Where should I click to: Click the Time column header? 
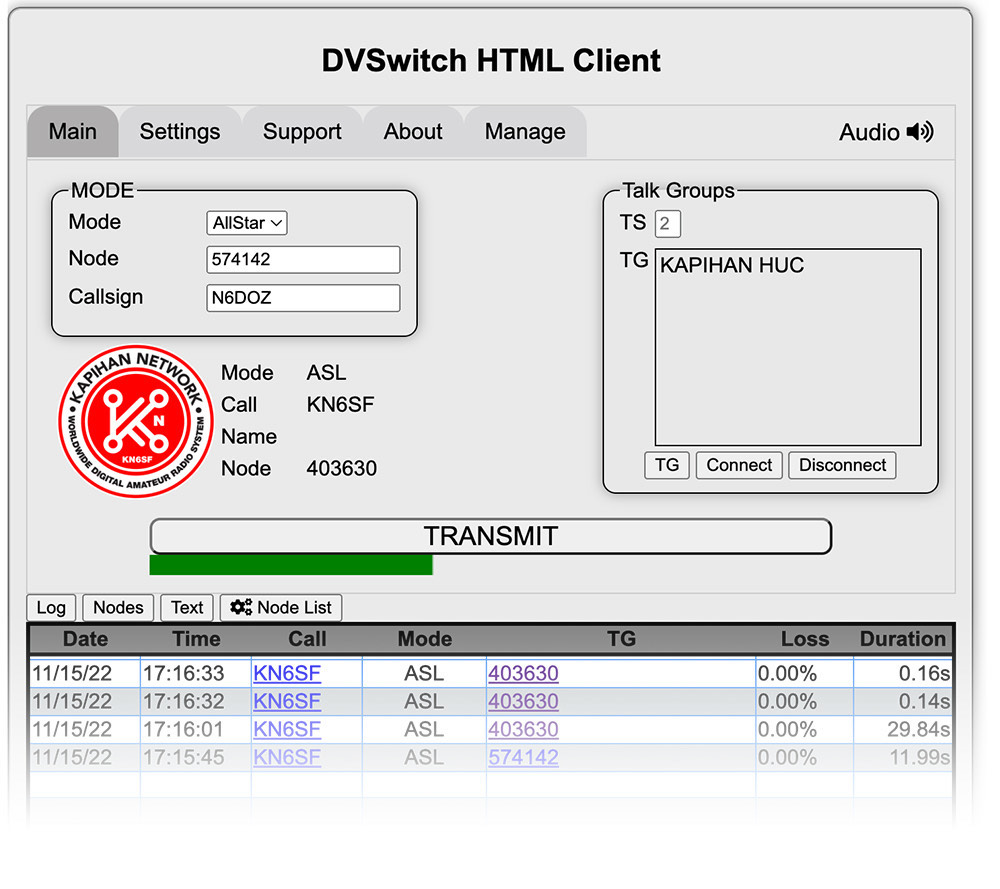[x=196, y=639]
